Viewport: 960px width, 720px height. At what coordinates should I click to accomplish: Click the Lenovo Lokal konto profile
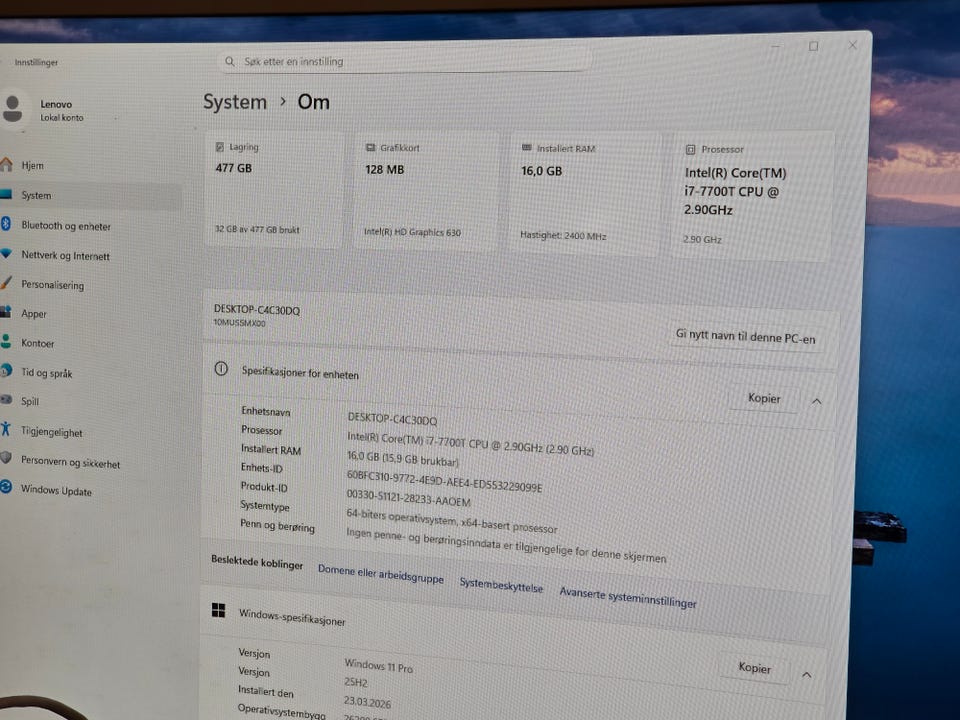(x=44, y=110)
